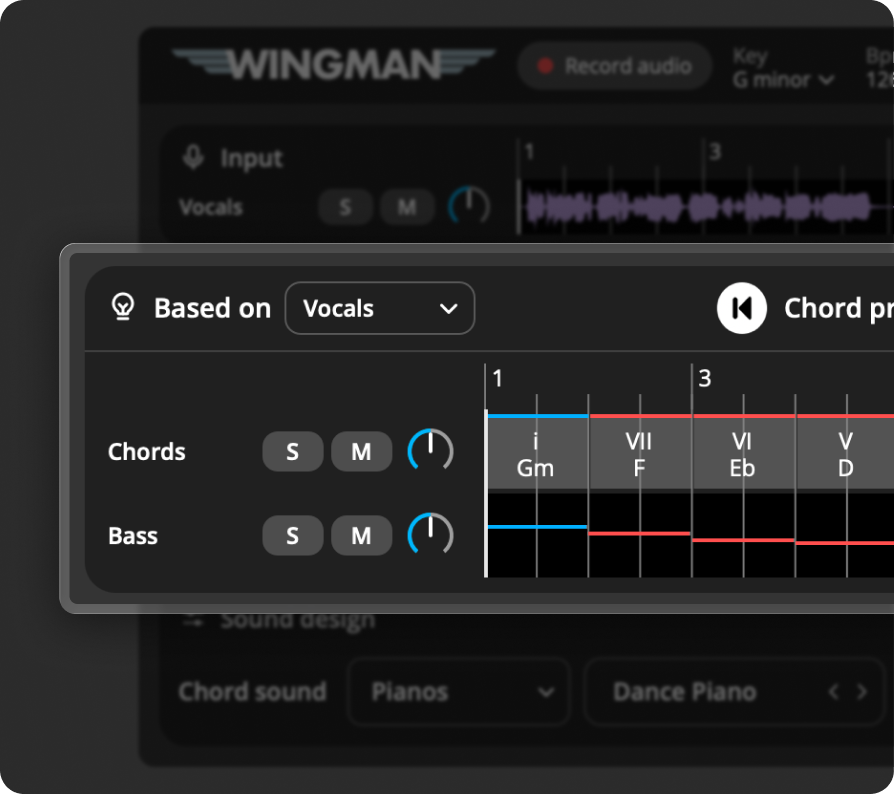Click the red record dot icon

(x=545, y=66)
